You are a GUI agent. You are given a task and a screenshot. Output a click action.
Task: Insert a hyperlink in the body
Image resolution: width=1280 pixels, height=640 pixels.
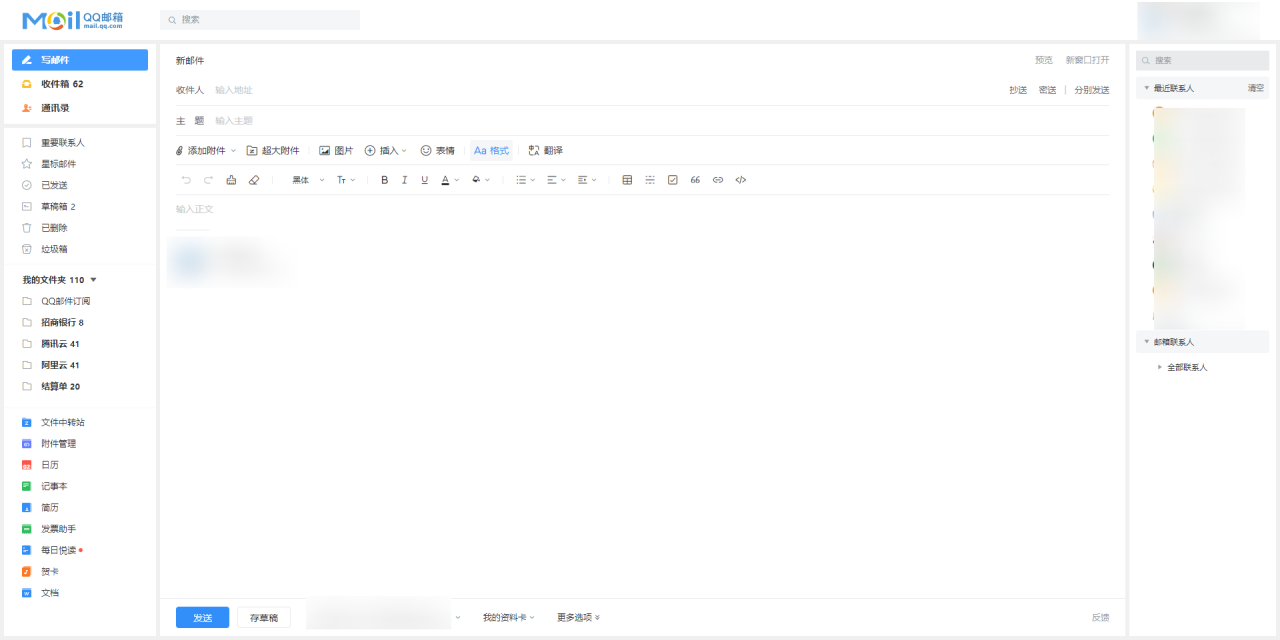point(717,180)
